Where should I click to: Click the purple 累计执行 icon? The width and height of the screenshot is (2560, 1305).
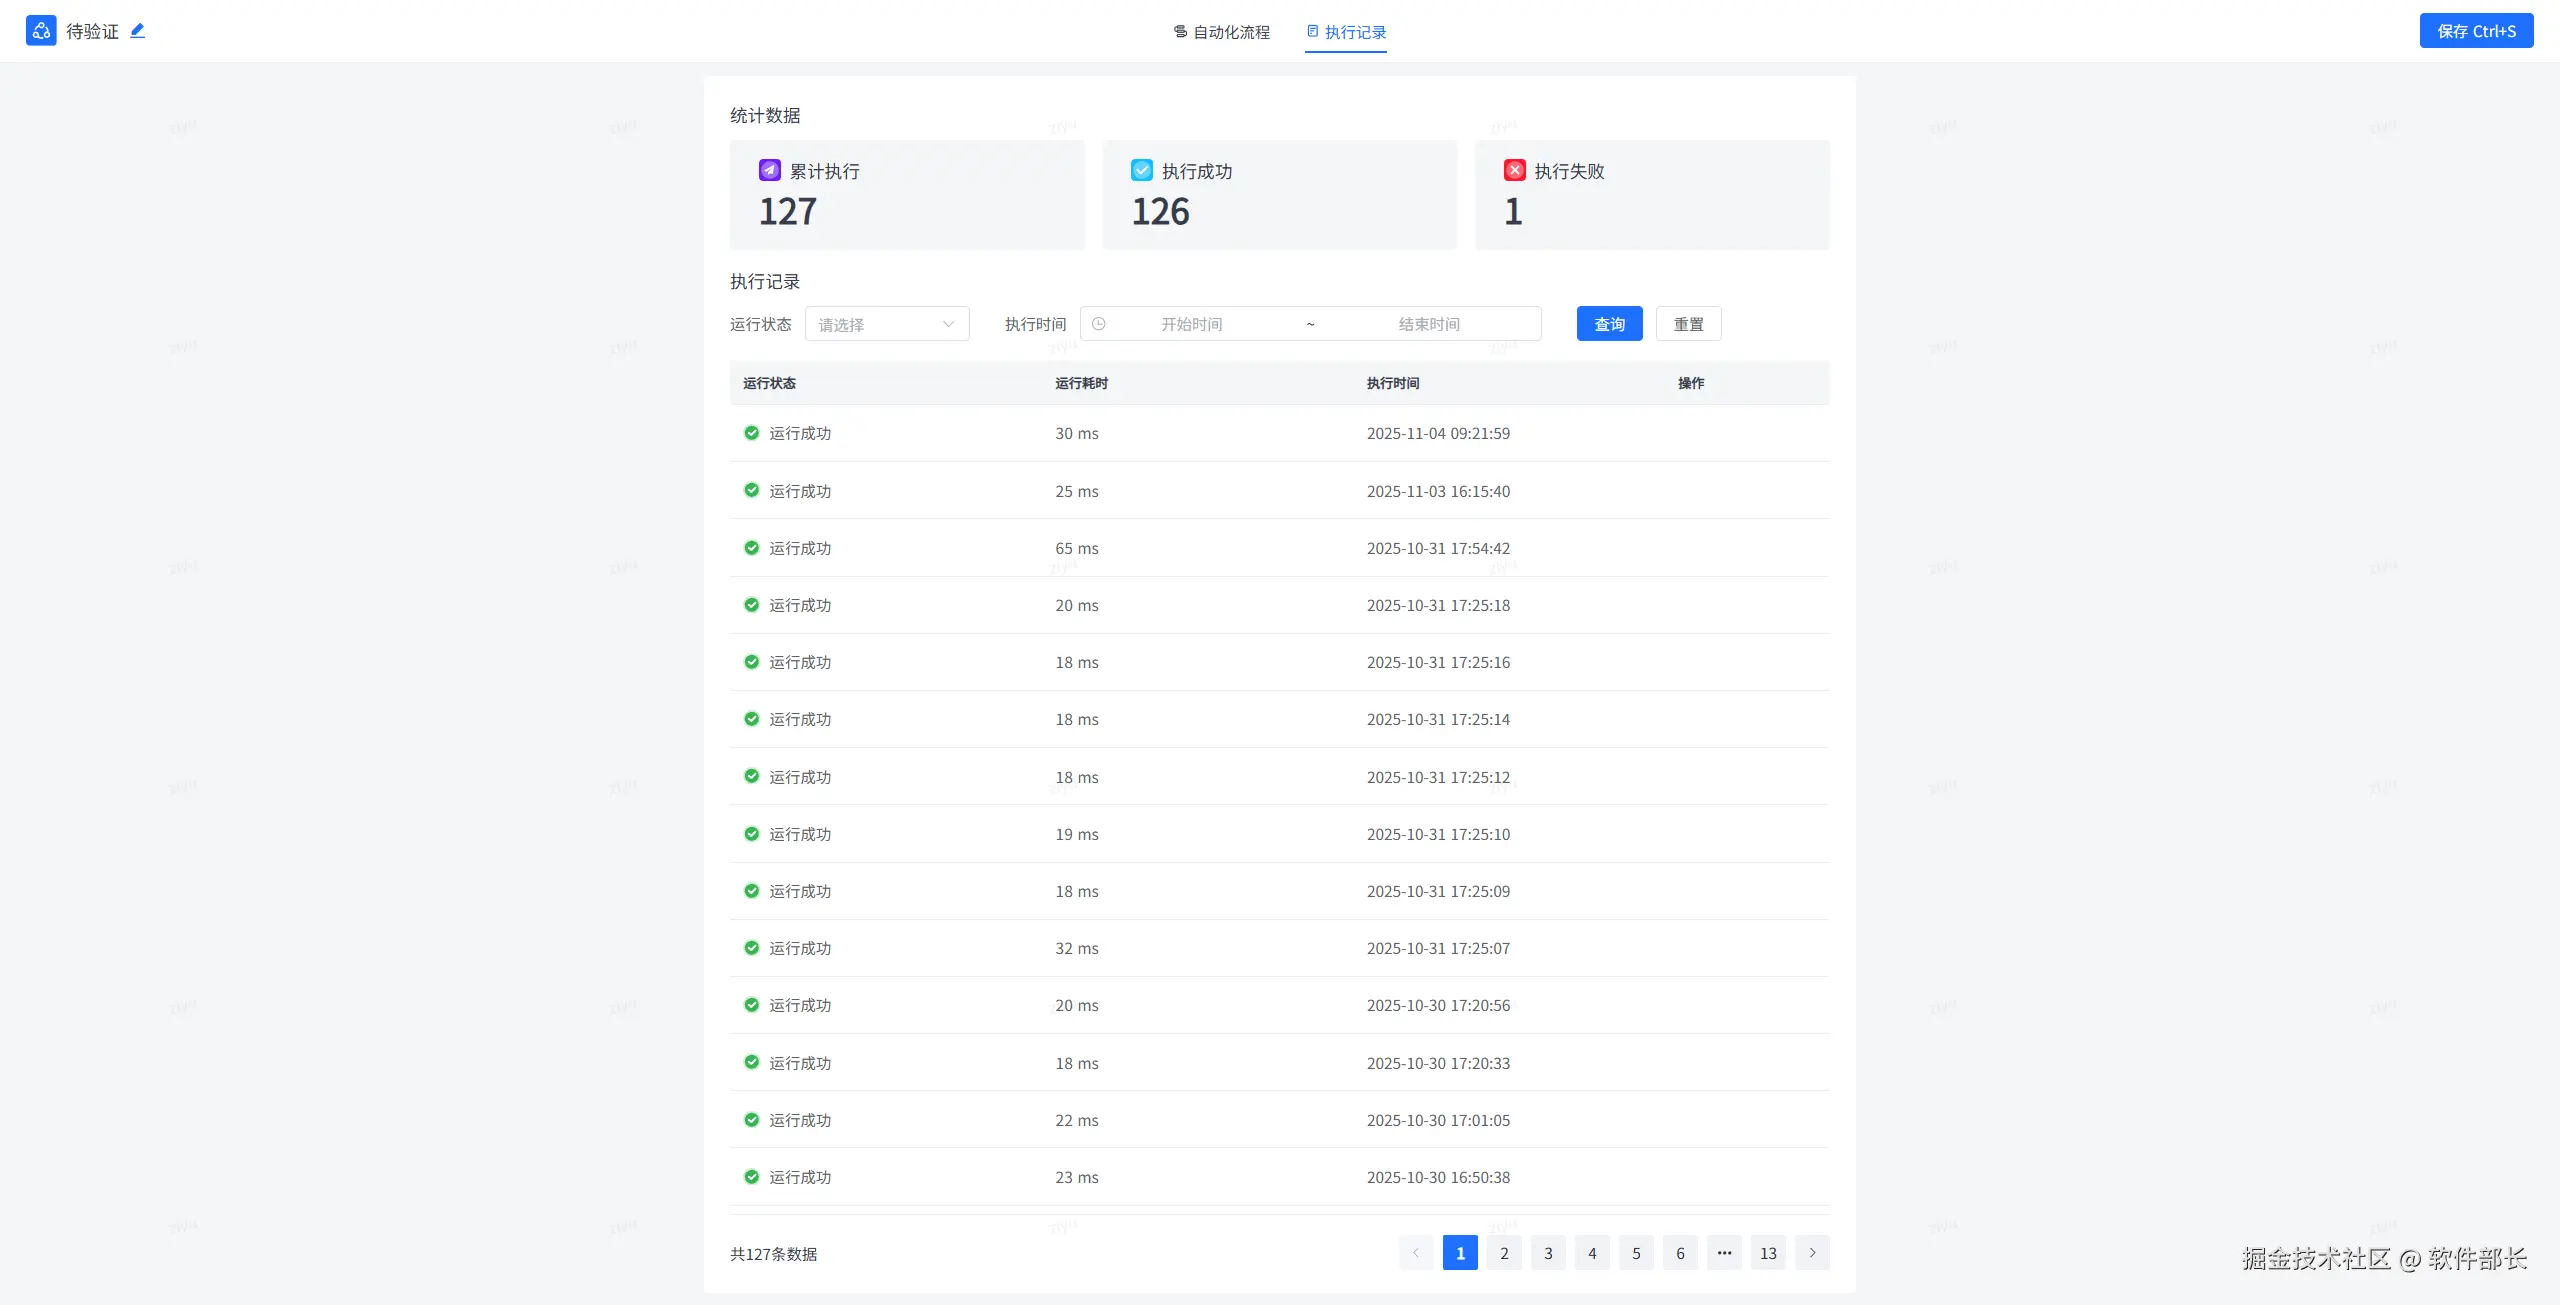[769, 170]
